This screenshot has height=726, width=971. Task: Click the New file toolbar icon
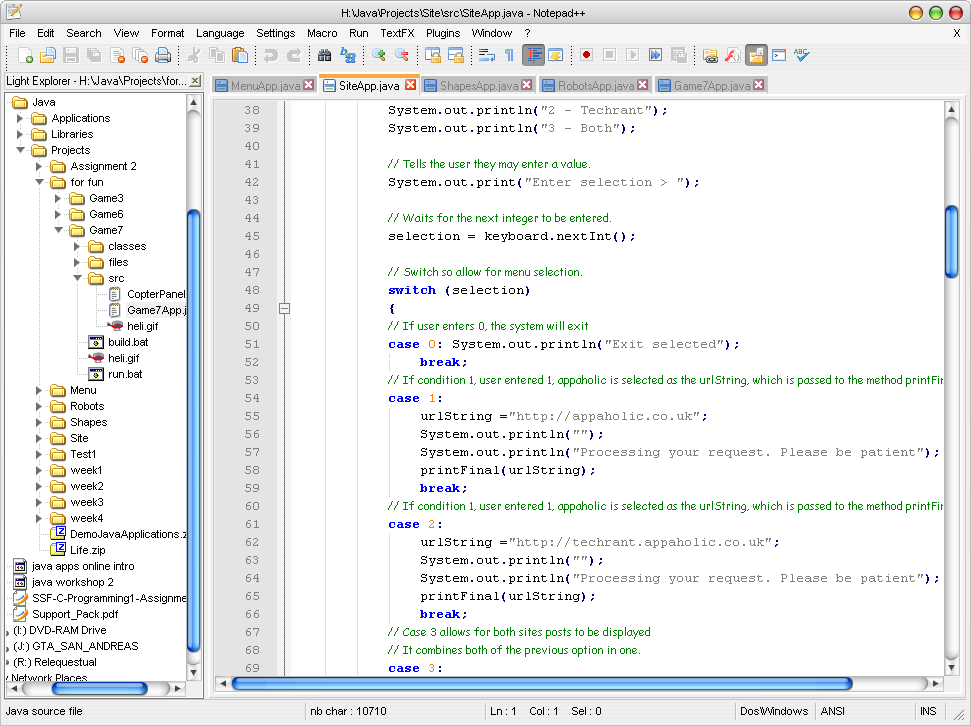click(x=25, y=55)
